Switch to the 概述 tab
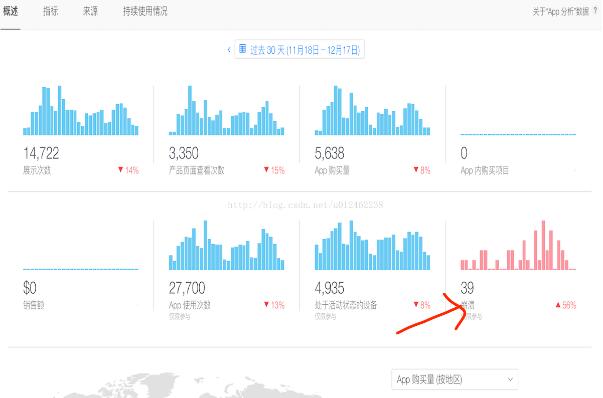This screenshot has width=603, height=398. pos(10,11)
